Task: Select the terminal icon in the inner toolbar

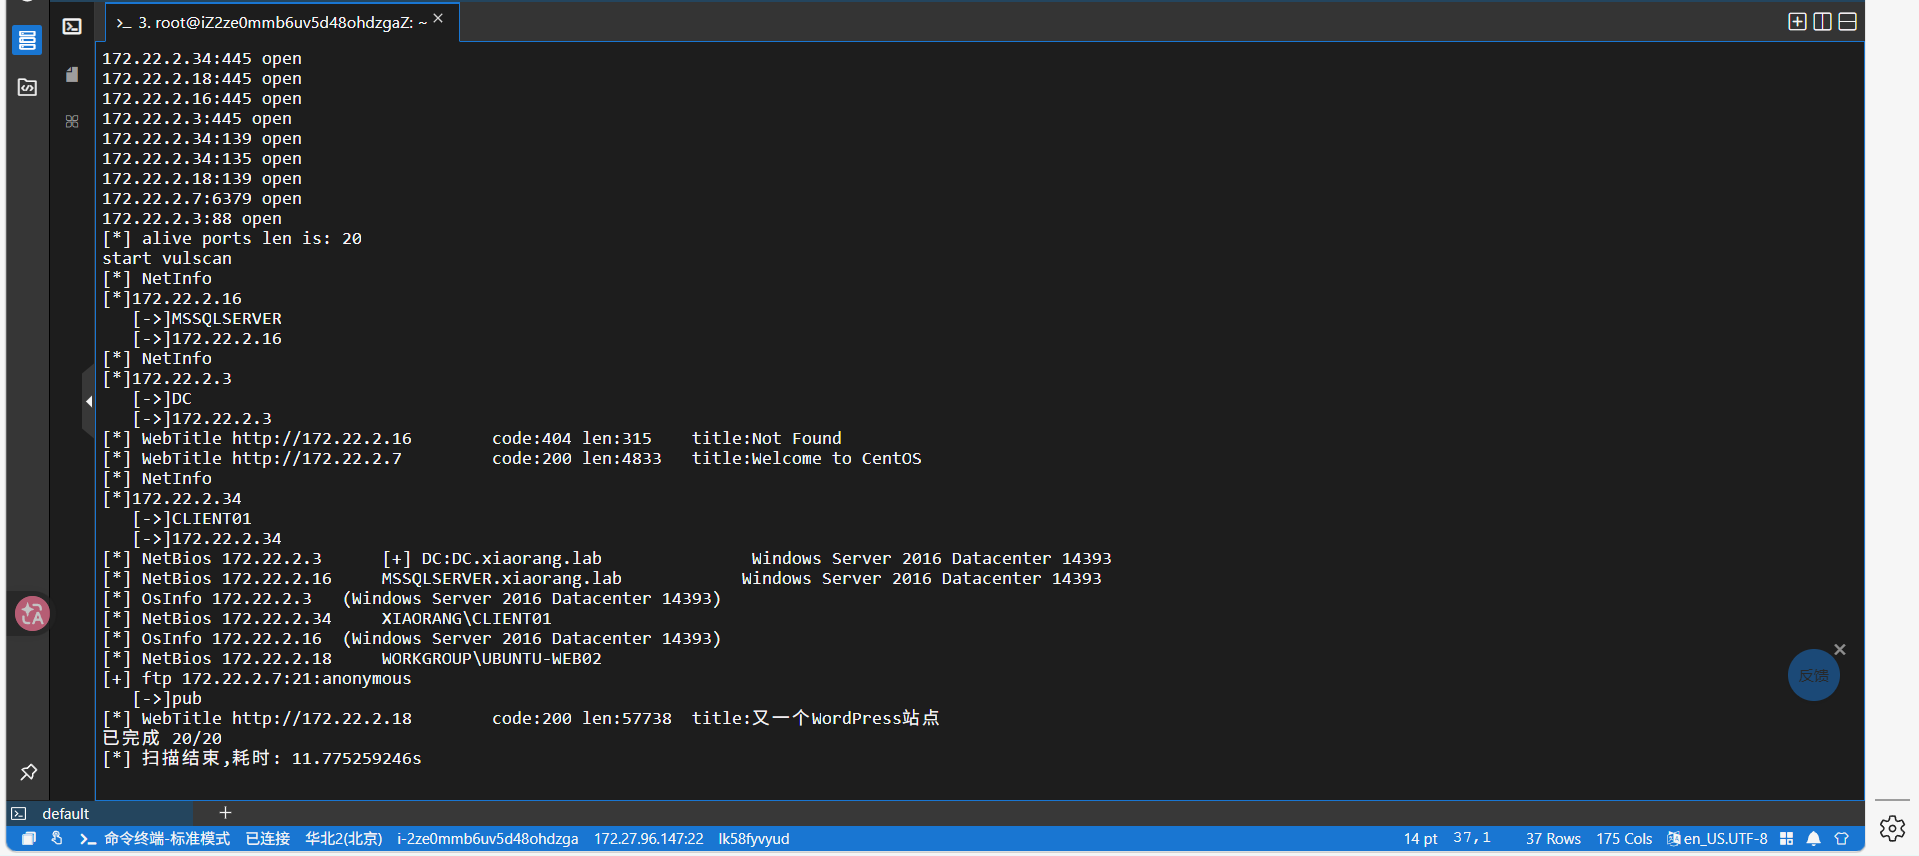Action: click(72, 27)
